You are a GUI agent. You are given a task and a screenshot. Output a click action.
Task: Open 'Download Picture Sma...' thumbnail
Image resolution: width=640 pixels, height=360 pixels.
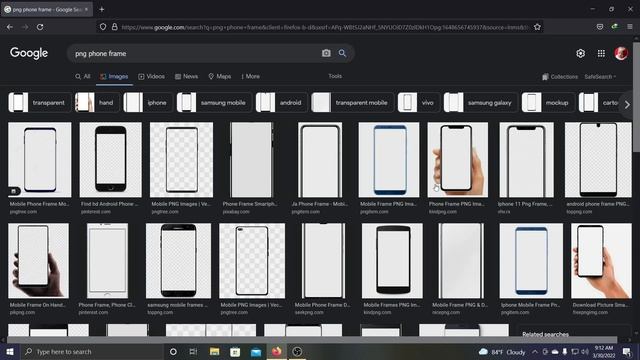601,261
